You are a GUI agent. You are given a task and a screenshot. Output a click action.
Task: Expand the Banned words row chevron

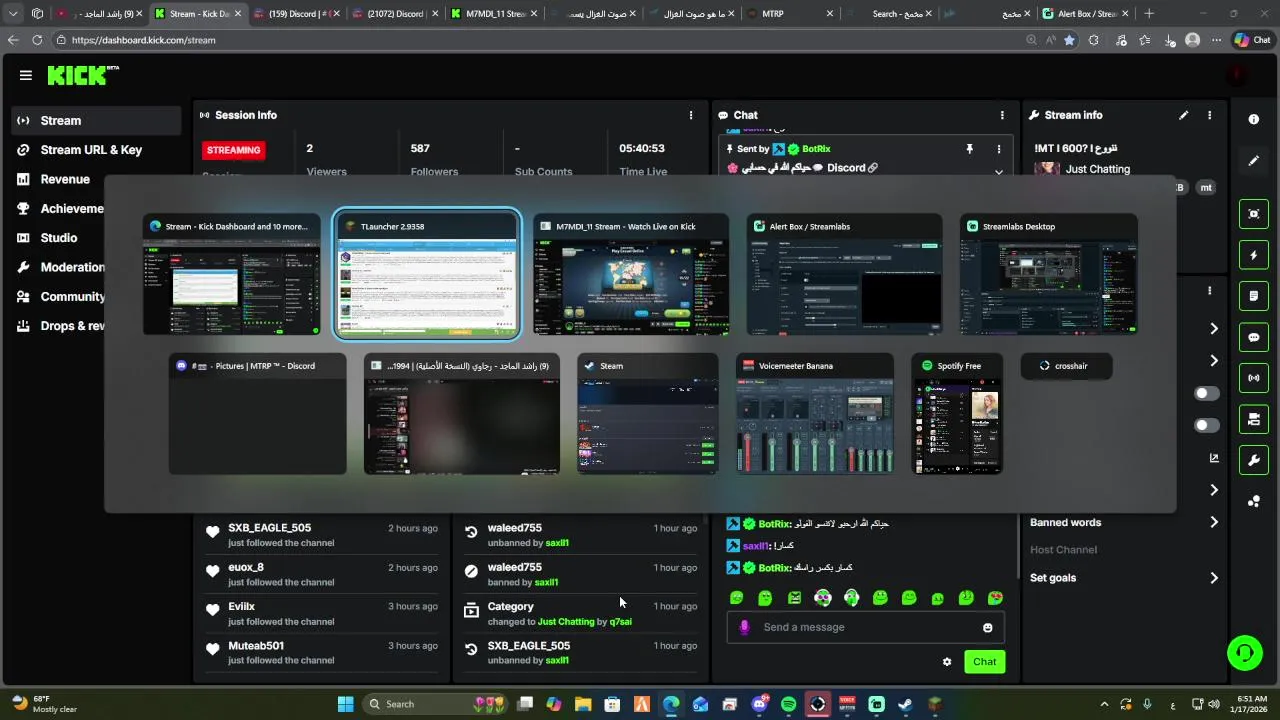click(1214, 522)
